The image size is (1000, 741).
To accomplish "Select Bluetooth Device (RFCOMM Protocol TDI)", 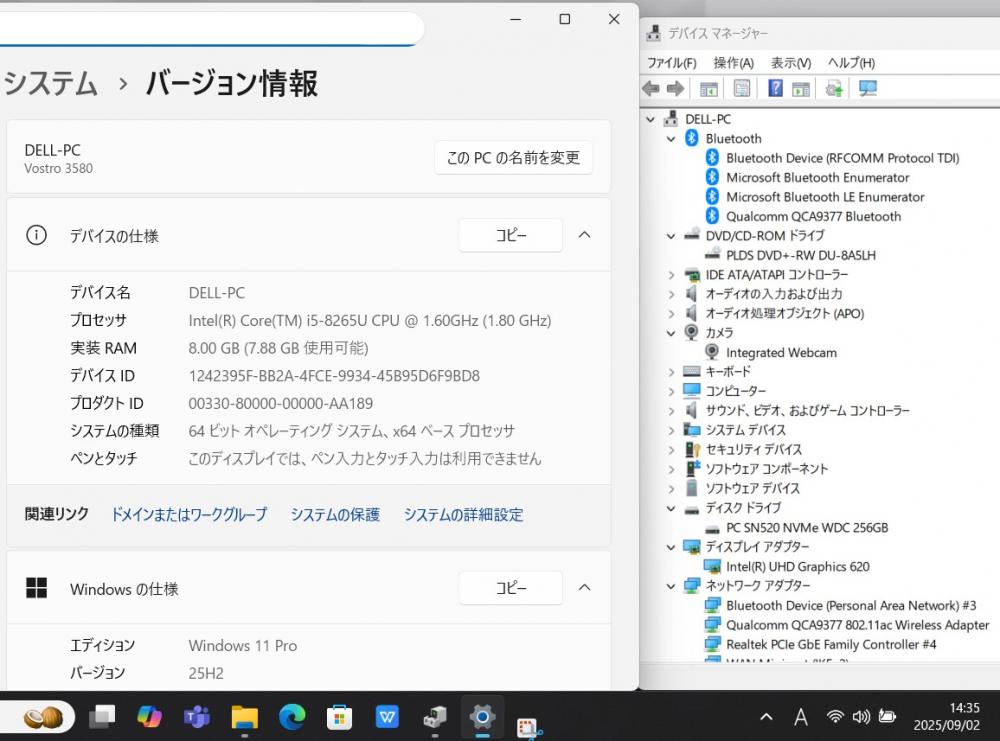I will (x=842, y=158).
